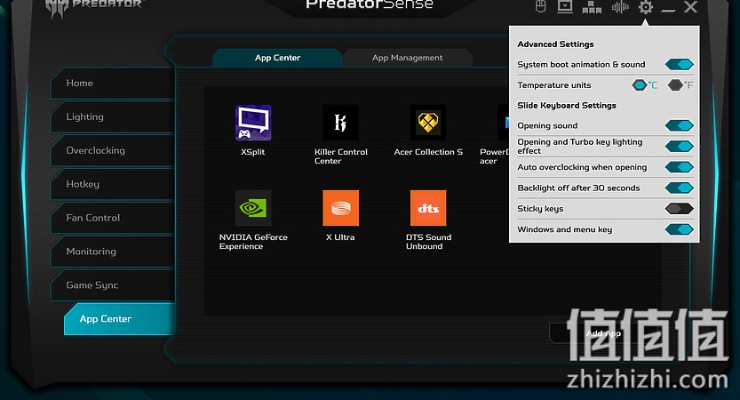The width and height of the screenshot is (740, 400).
Task: Select Fahrenheit temperature unit
Action: click(x=679, y=85)
